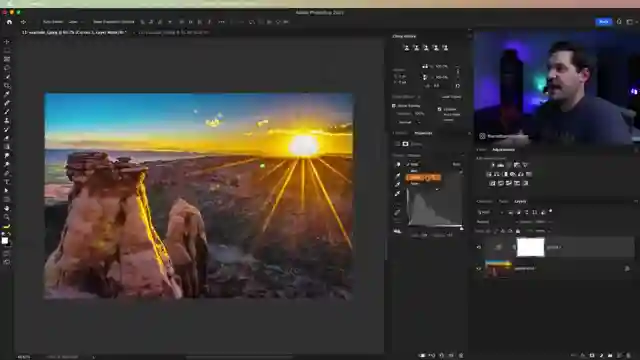
Task: Select the Brush tool
Action: click(x=7, y=112)
